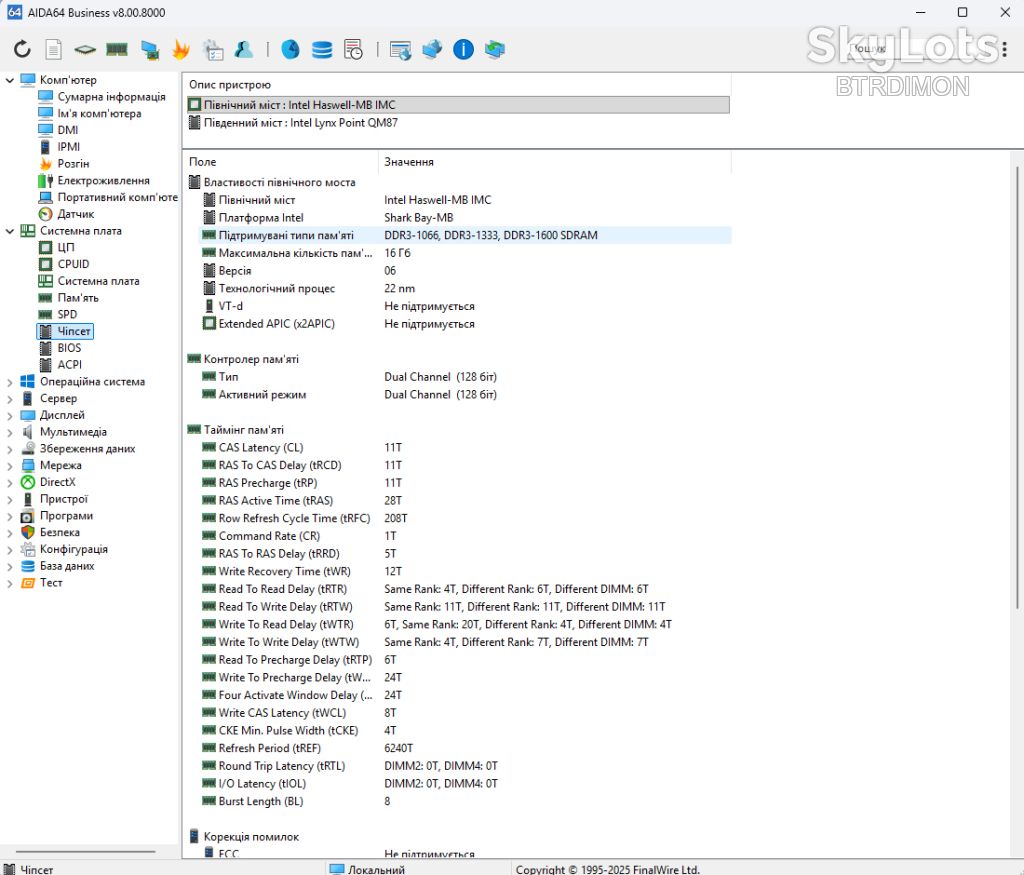Select Північний міст Intel Haswell-MB device row
The width and height of the screenshot is (1024, 875).
tap(458, 105)
